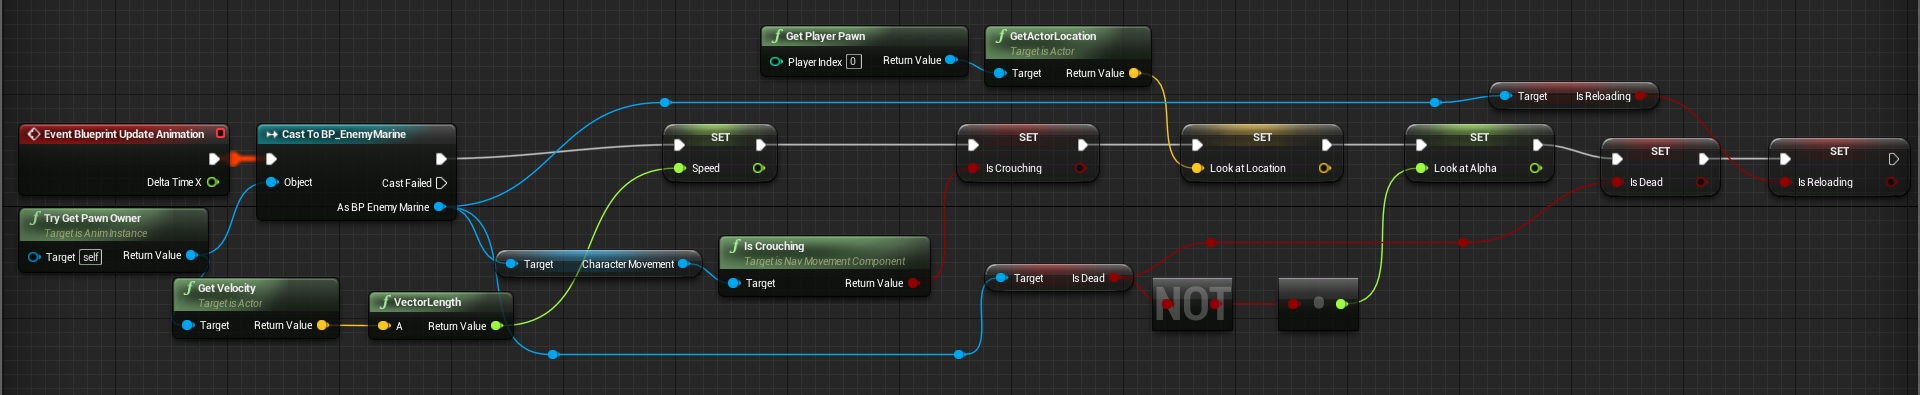The width and height of the screenshot is (1920, 395).
Task: Click the VectorLength A input pin
Action: tap(384, 326)
